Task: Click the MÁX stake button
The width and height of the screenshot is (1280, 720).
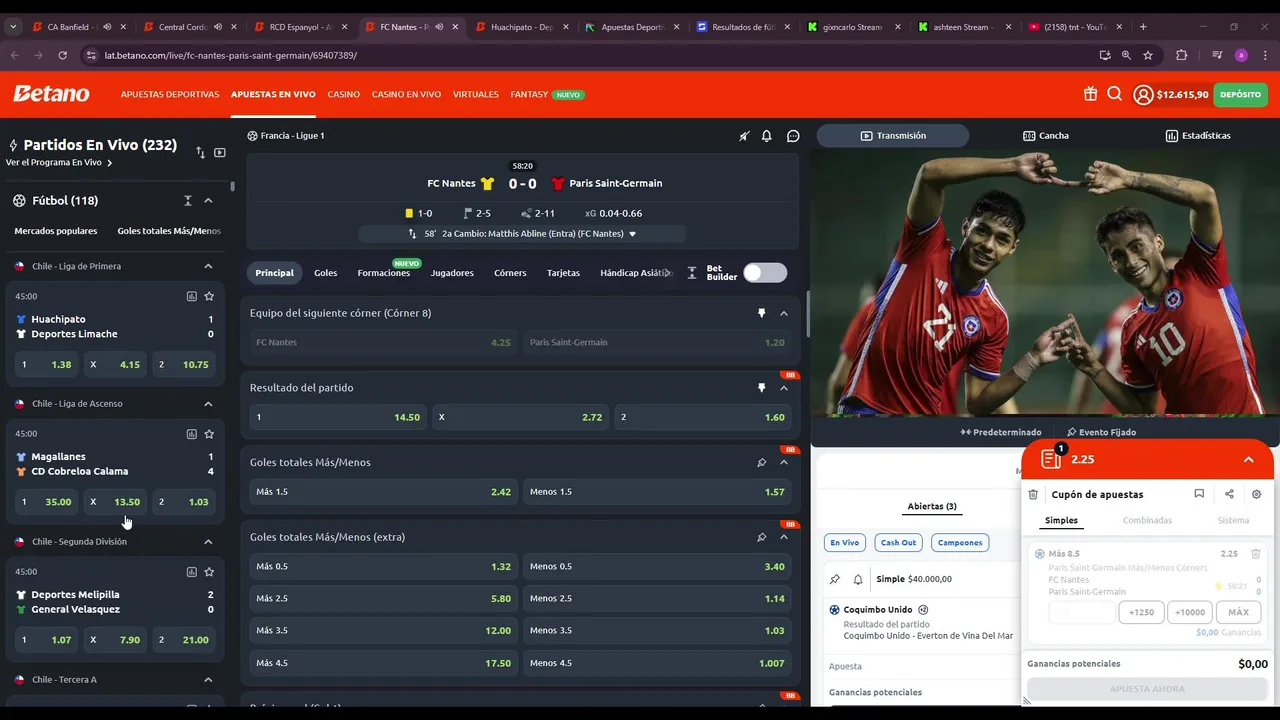Action: [1238, 612]
